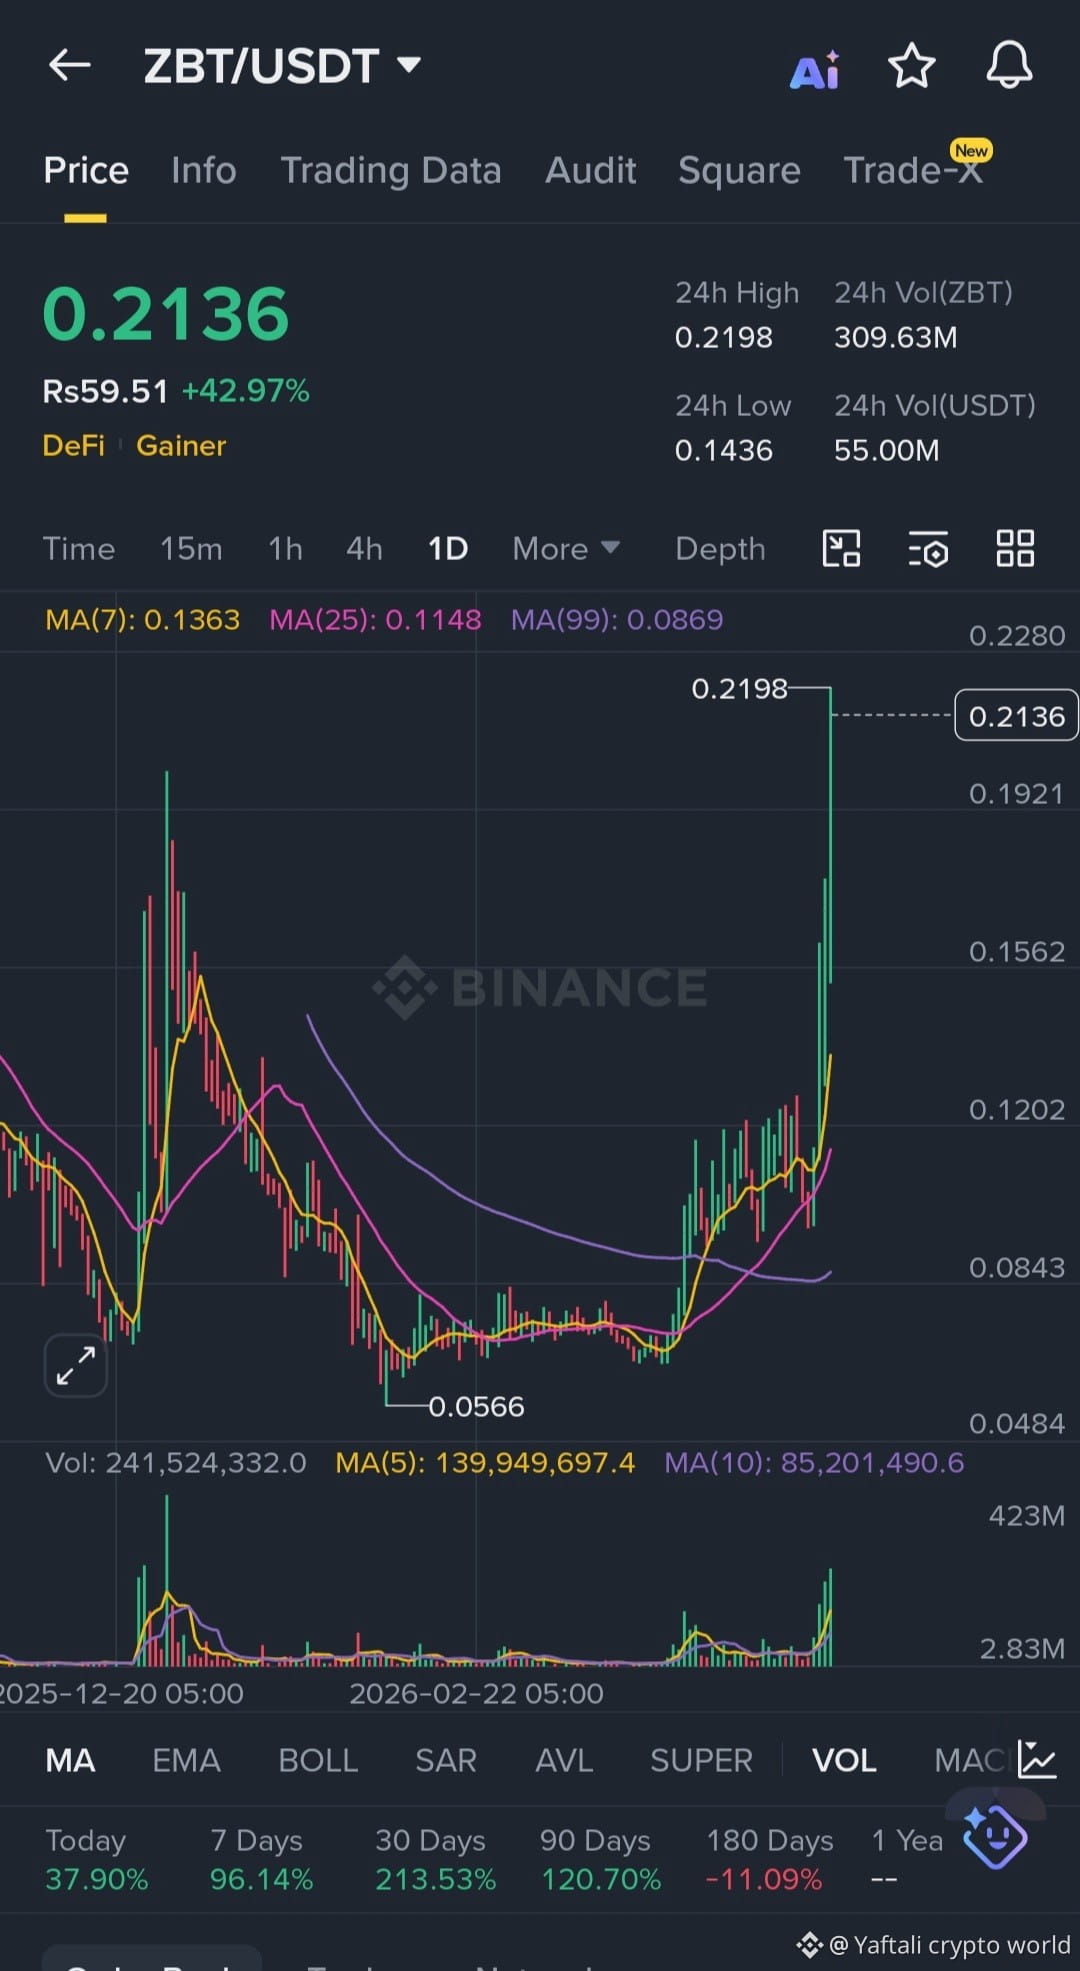Toggle the VOL sub-indicator

click(844, 1760)
